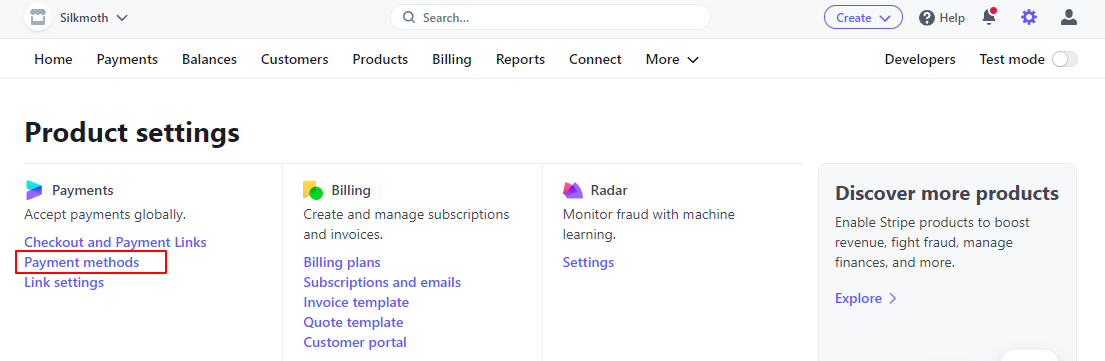The image size is (1105, 361).
Task: Open the Billing tab in navigation
Action: [452, 60]
